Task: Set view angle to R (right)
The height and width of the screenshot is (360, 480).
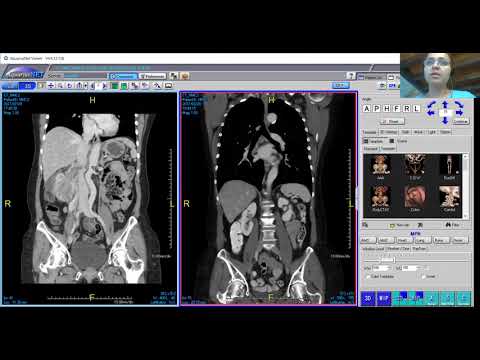Action: (407, 108)
